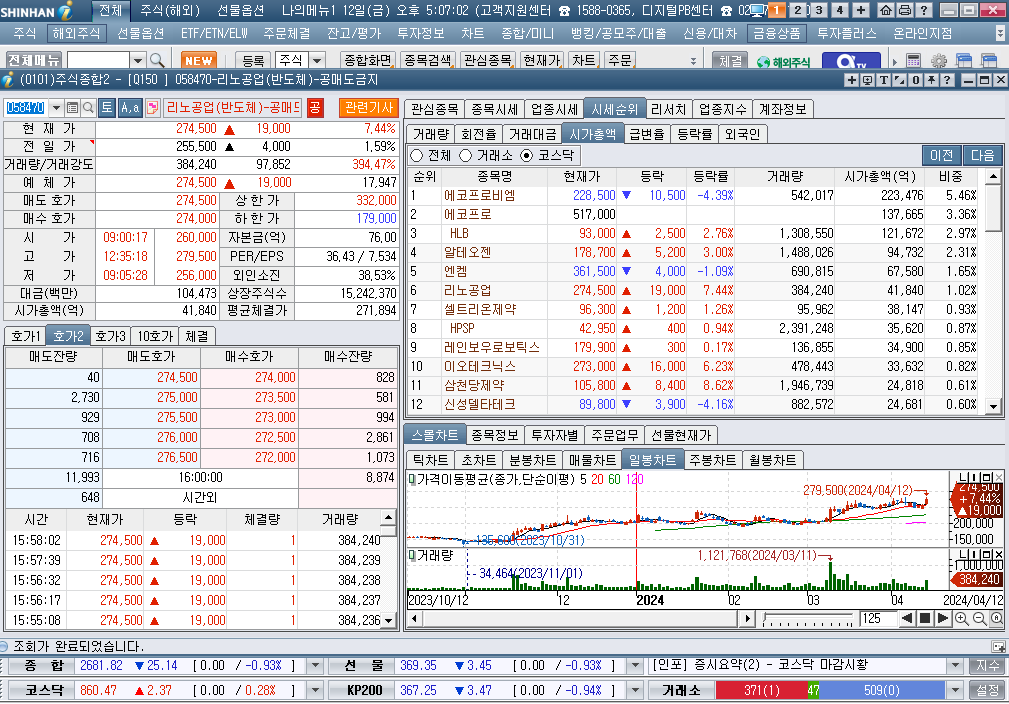Click the chart auto-fit magnifier icon
Screen dimensions: 1009x704
click(996, 618)
